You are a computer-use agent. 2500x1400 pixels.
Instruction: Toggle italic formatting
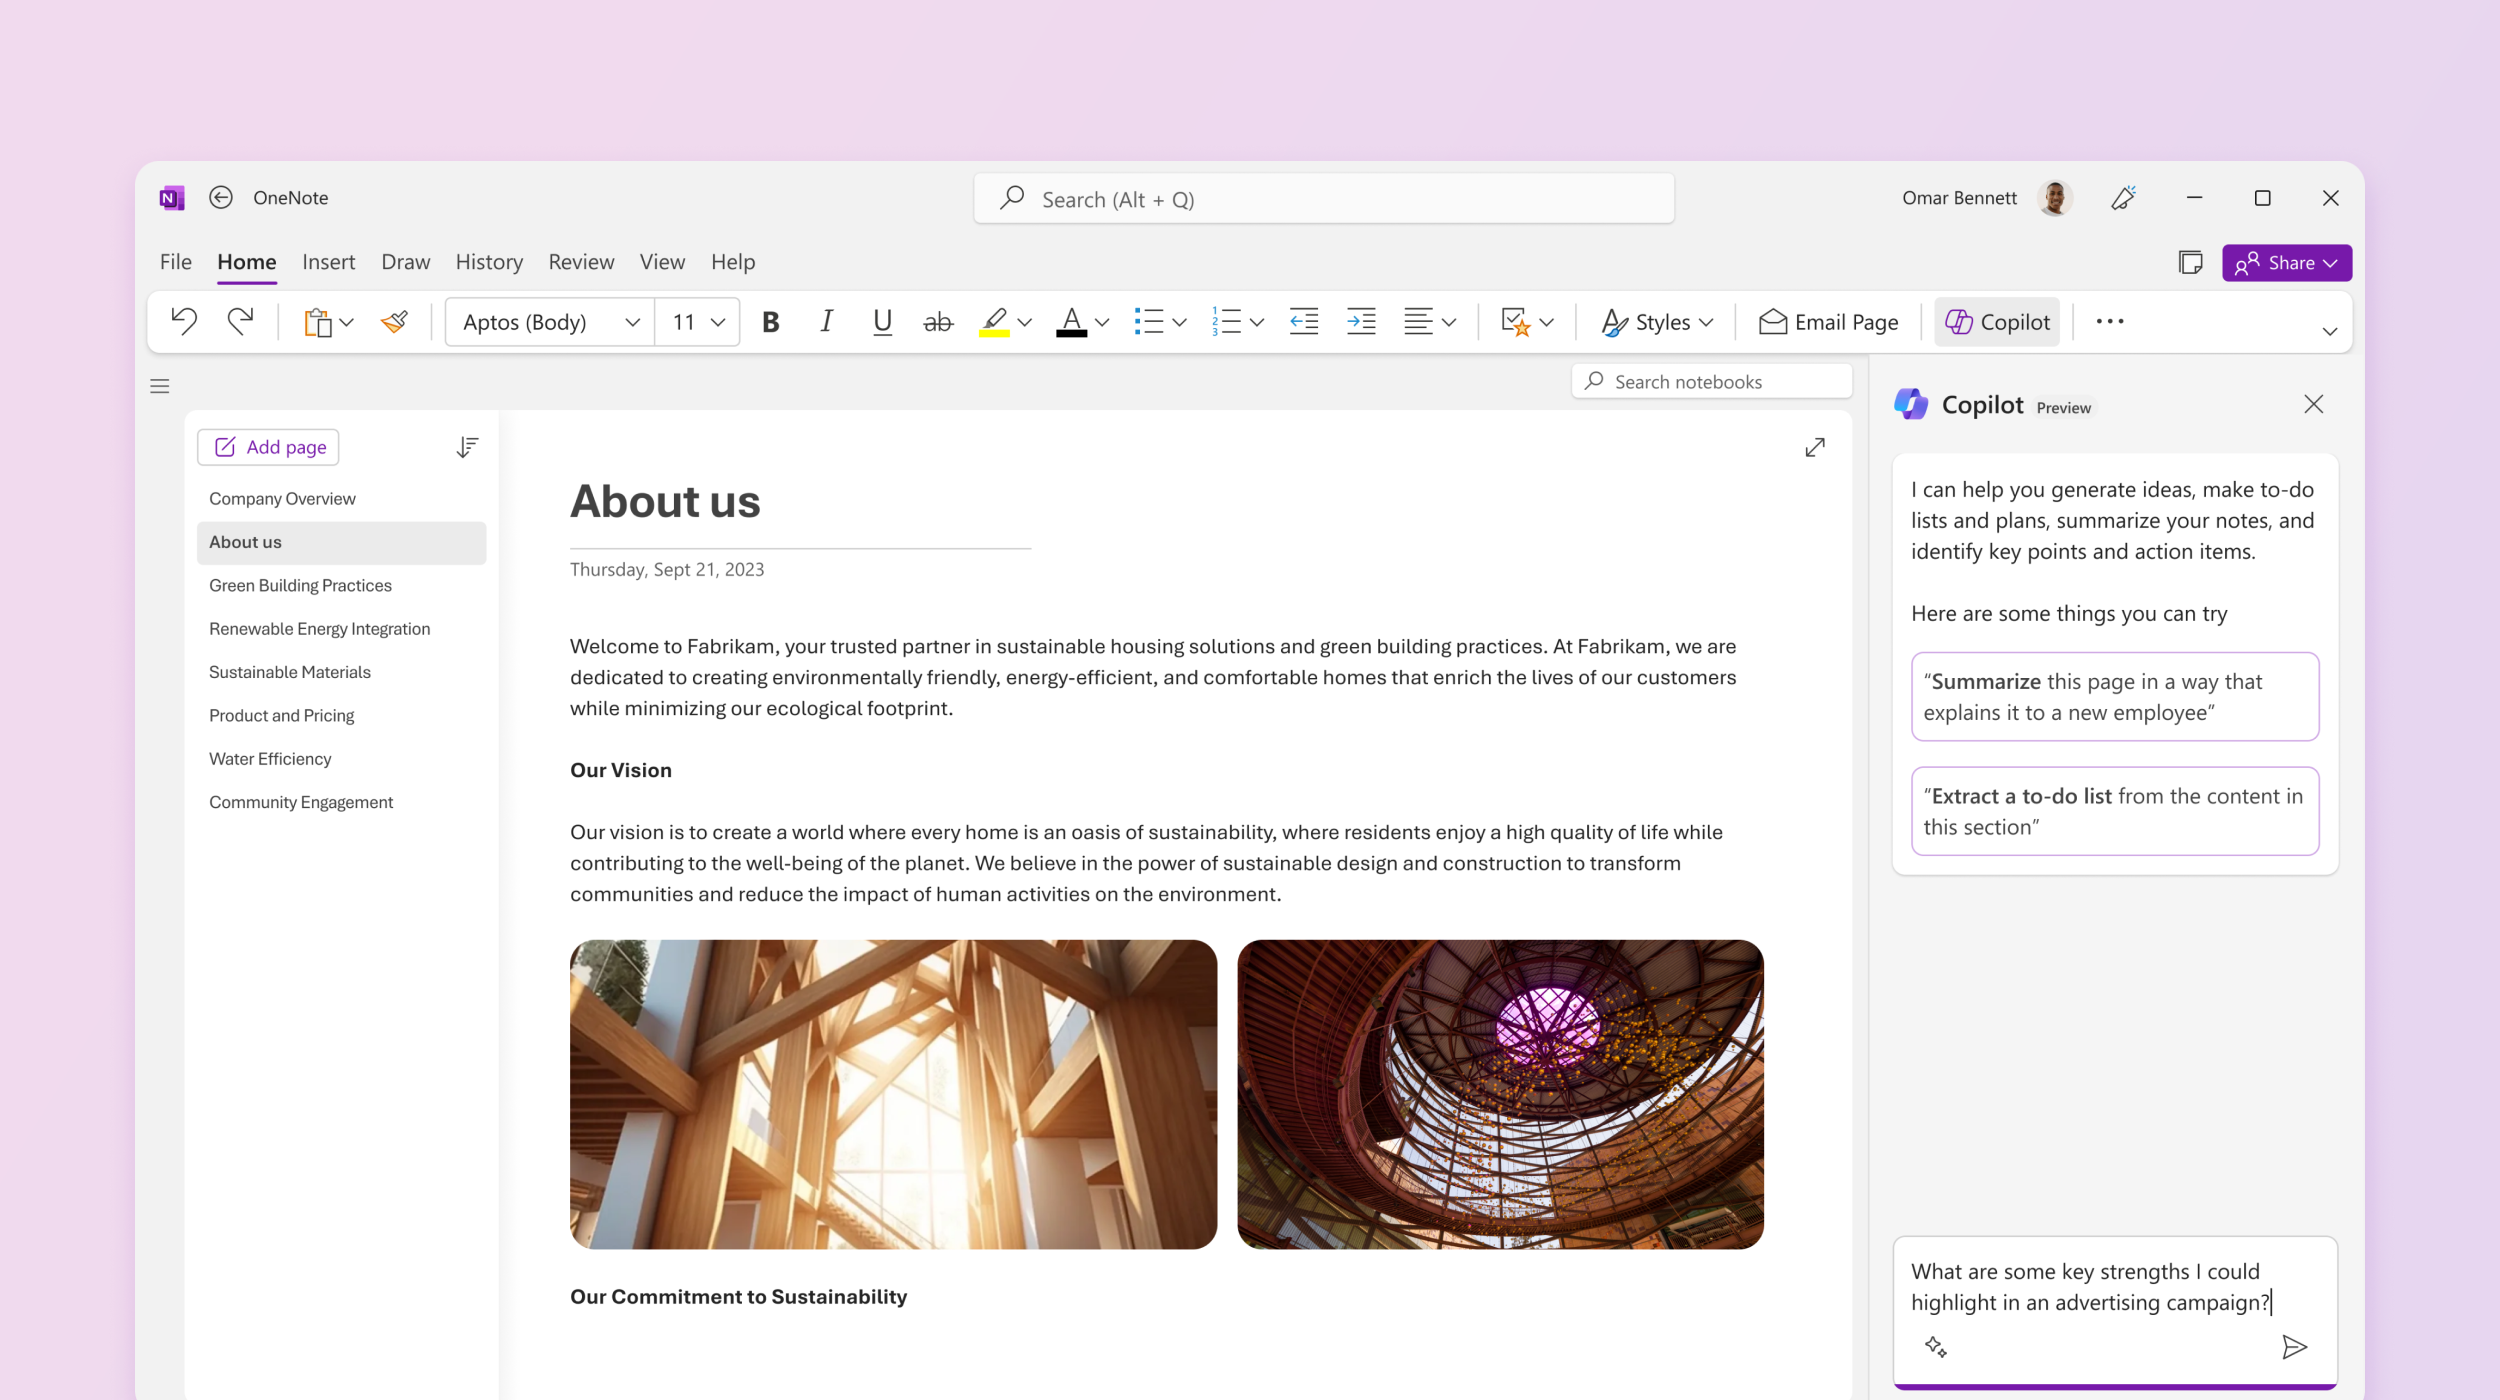[826, 321]
